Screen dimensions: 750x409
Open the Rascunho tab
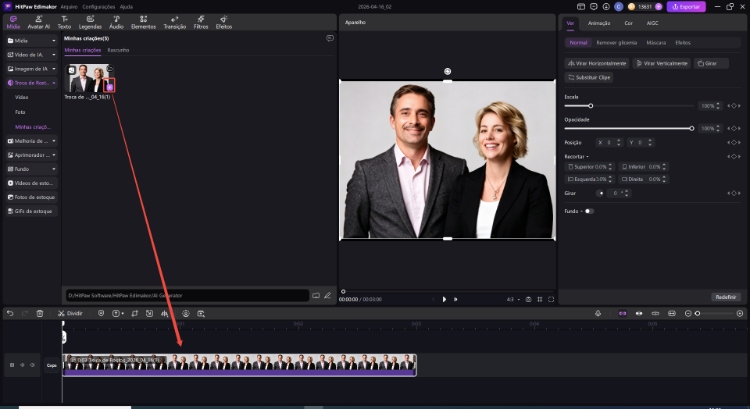[118, 49]
